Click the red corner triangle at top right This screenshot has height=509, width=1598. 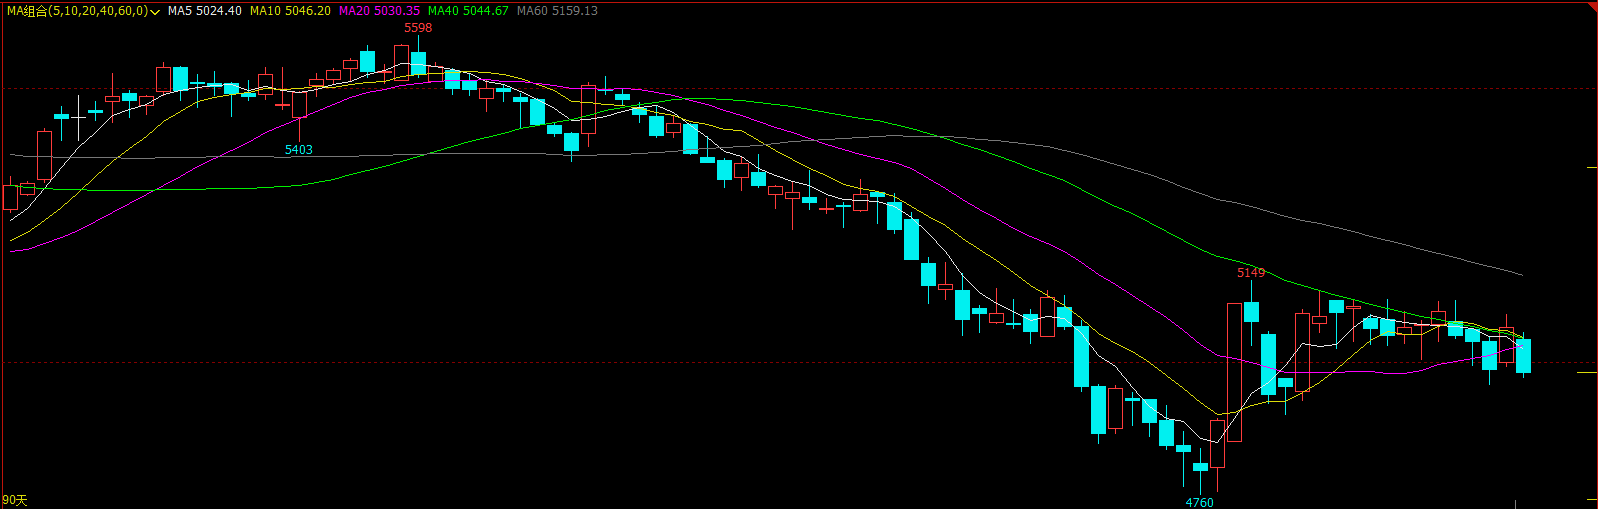(x=1593, y=5)
